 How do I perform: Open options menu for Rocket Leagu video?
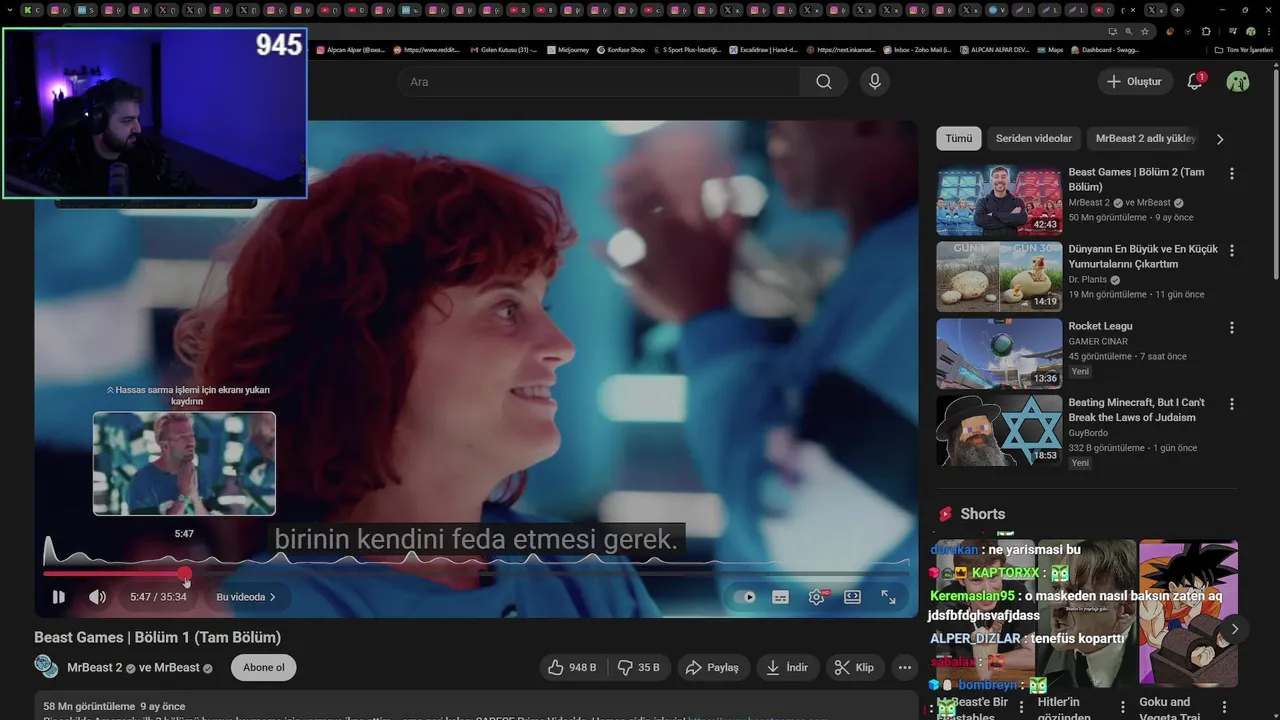[1232, 328]
